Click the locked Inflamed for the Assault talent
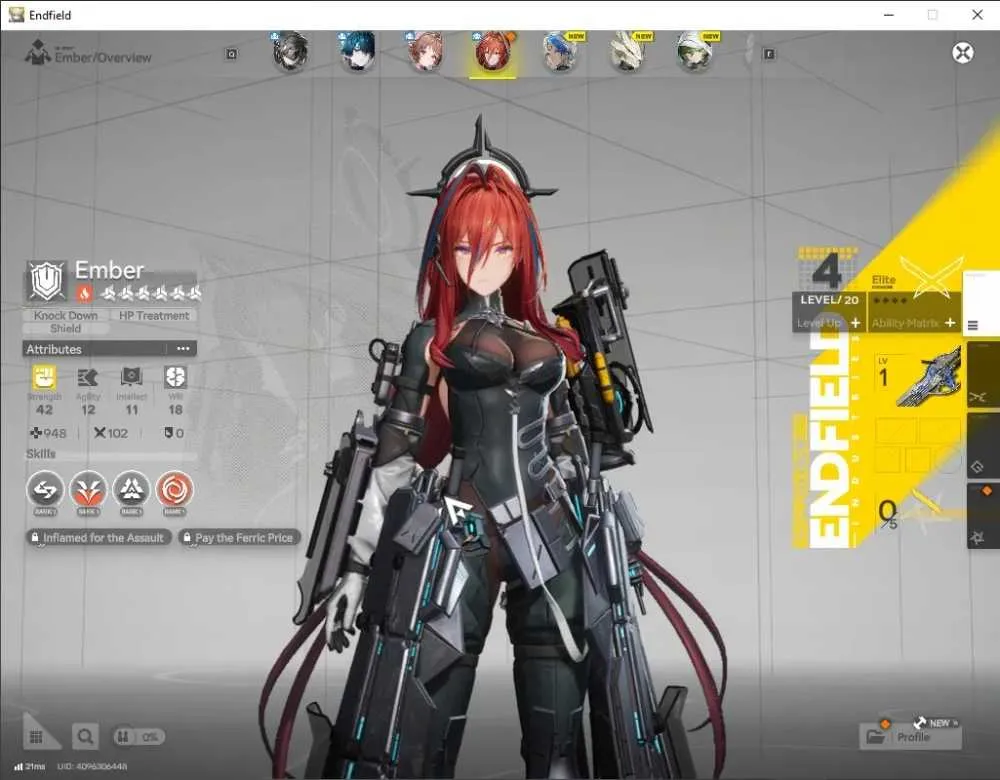 (x=99, y=538)
